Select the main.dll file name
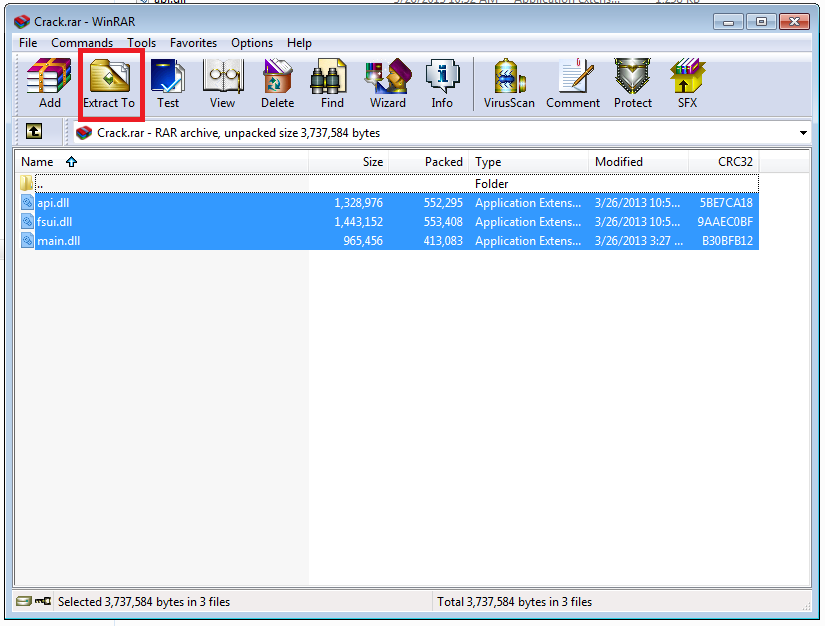 pos(59,240)
